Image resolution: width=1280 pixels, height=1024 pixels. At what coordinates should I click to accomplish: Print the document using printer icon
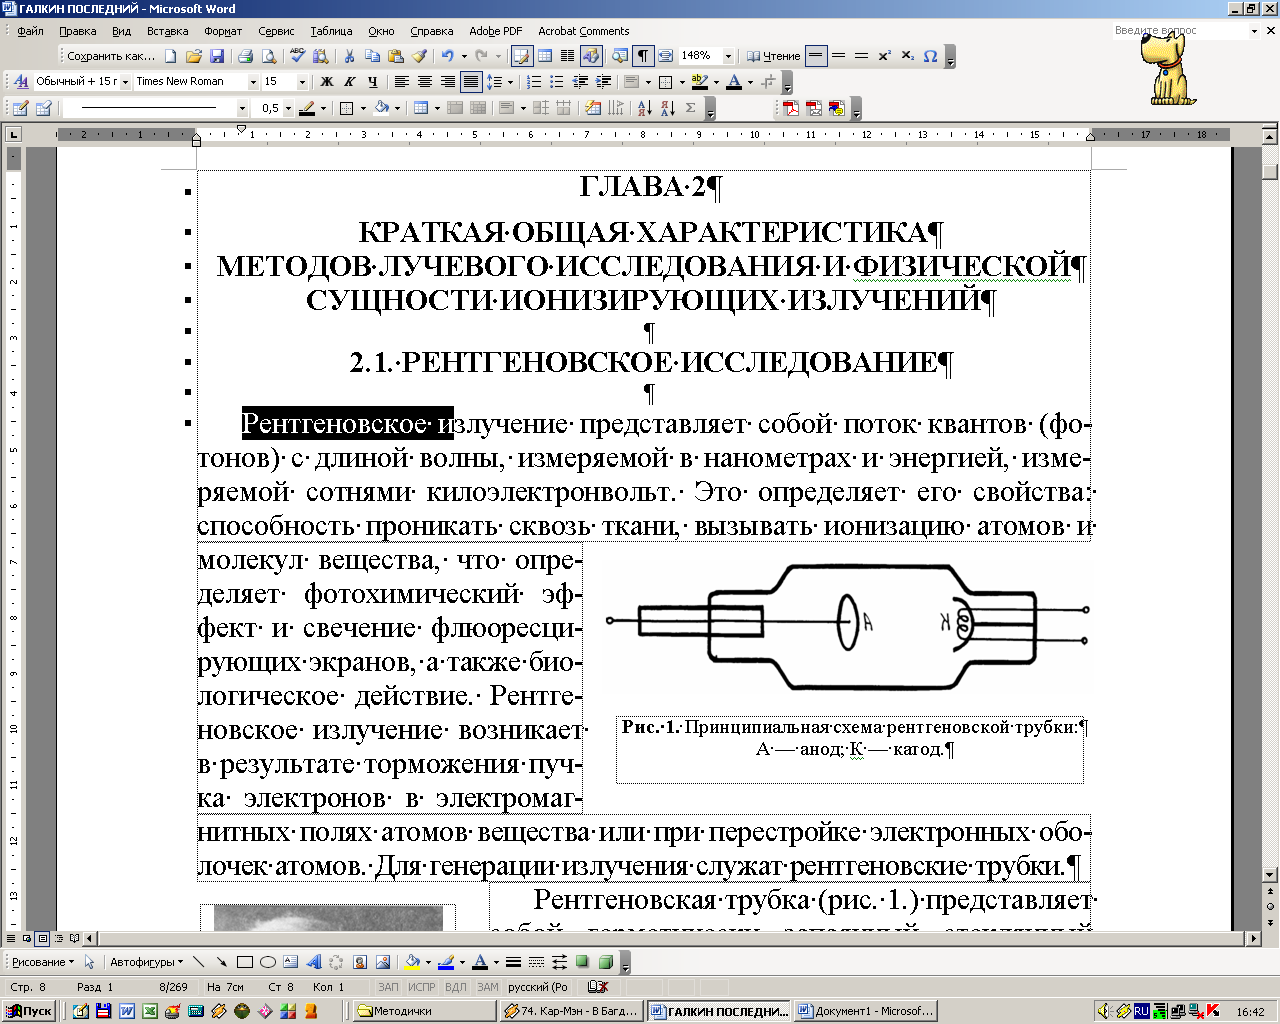246,56
